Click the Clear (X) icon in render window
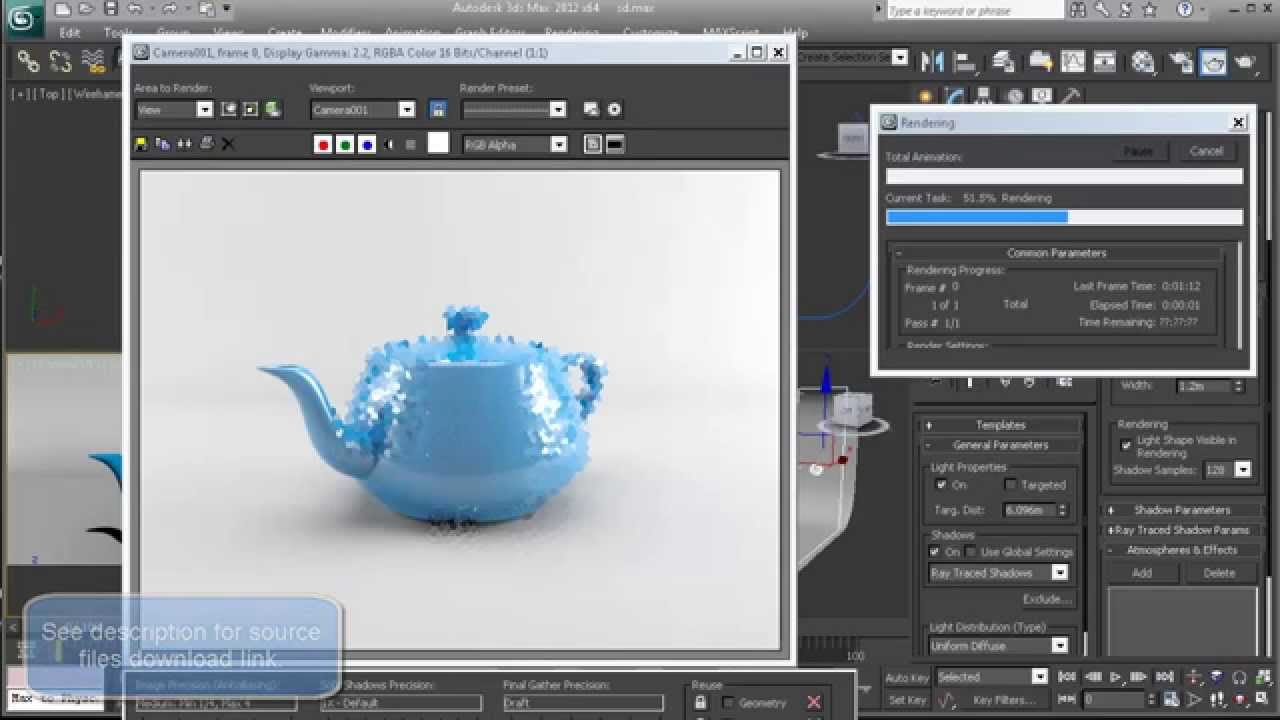The height and width of the screenshot is (720, 1280). (x=228, y=144)
